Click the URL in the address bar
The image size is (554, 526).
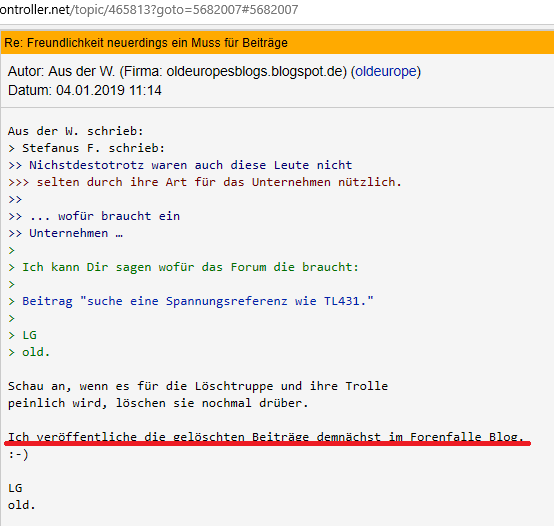(149, 10)
